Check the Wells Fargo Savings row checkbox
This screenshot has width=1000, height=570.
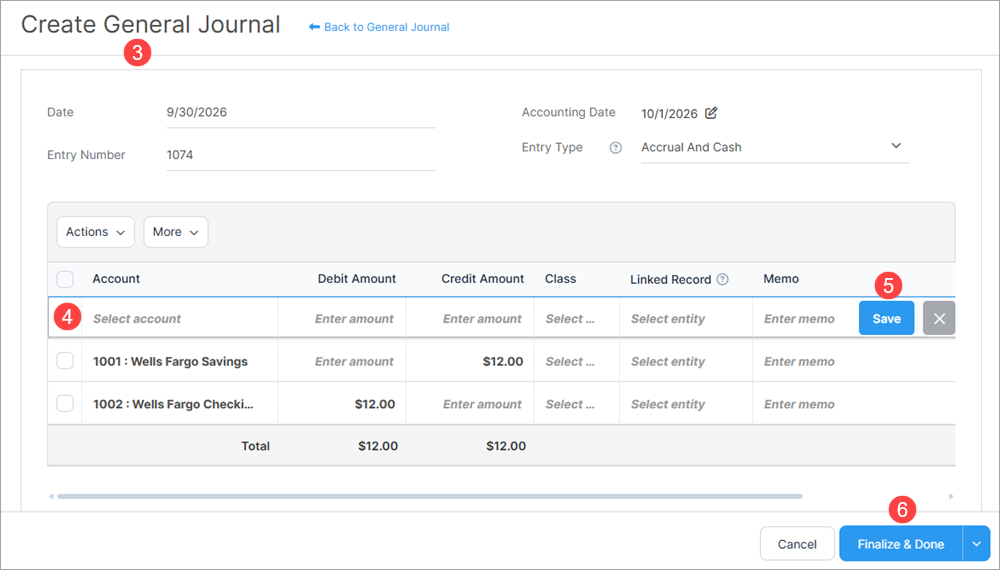(x=65, y=361)
